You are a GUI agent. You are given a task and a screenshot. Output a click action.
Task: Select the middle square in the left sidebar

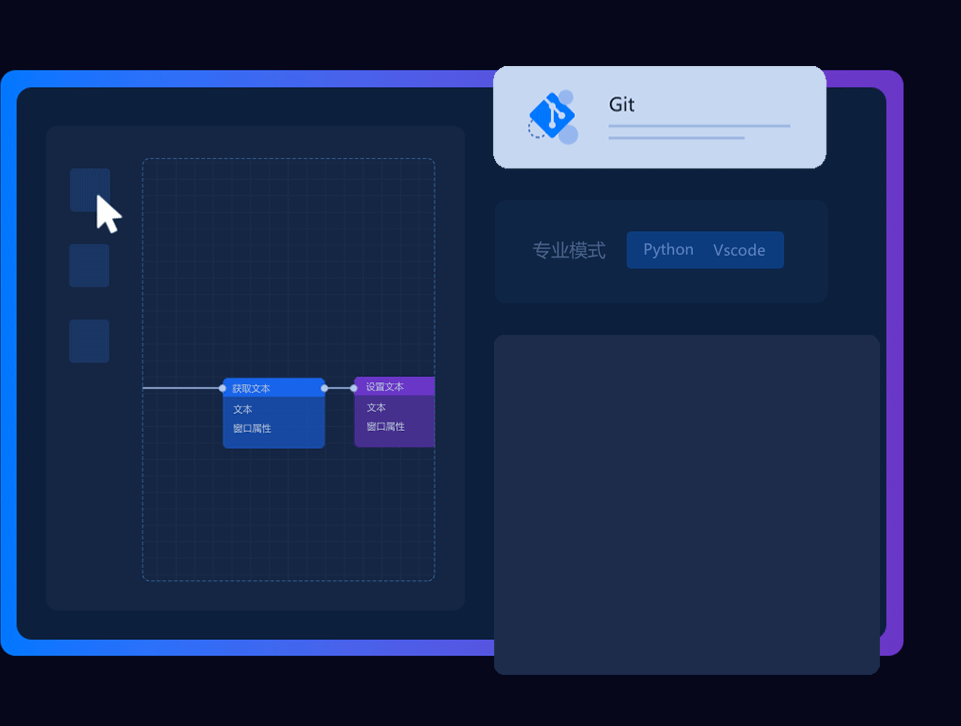89,265
